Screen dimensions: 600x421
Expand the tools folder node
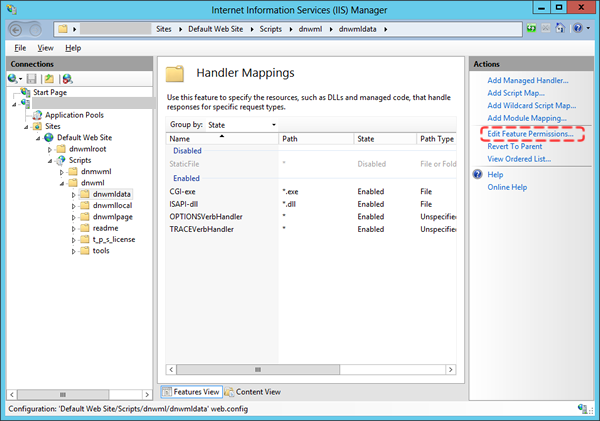click(x=73, y=251)
